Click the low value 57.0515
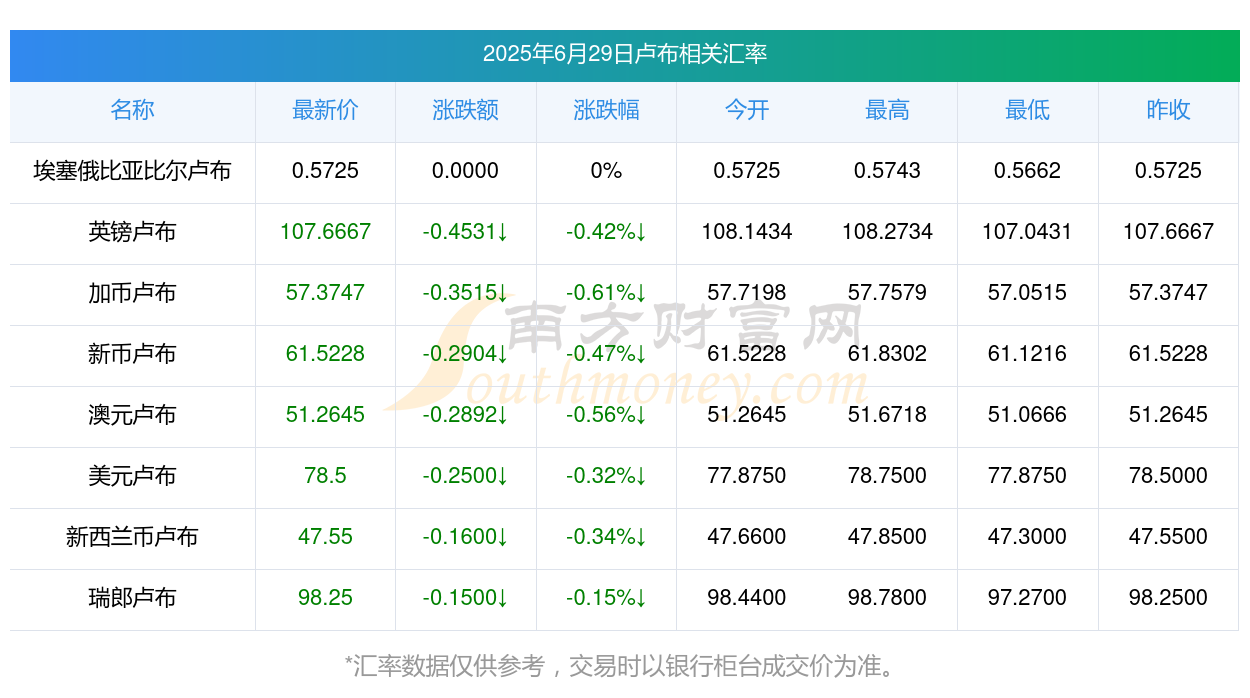1250x698 pixels. click(1028, 293)
